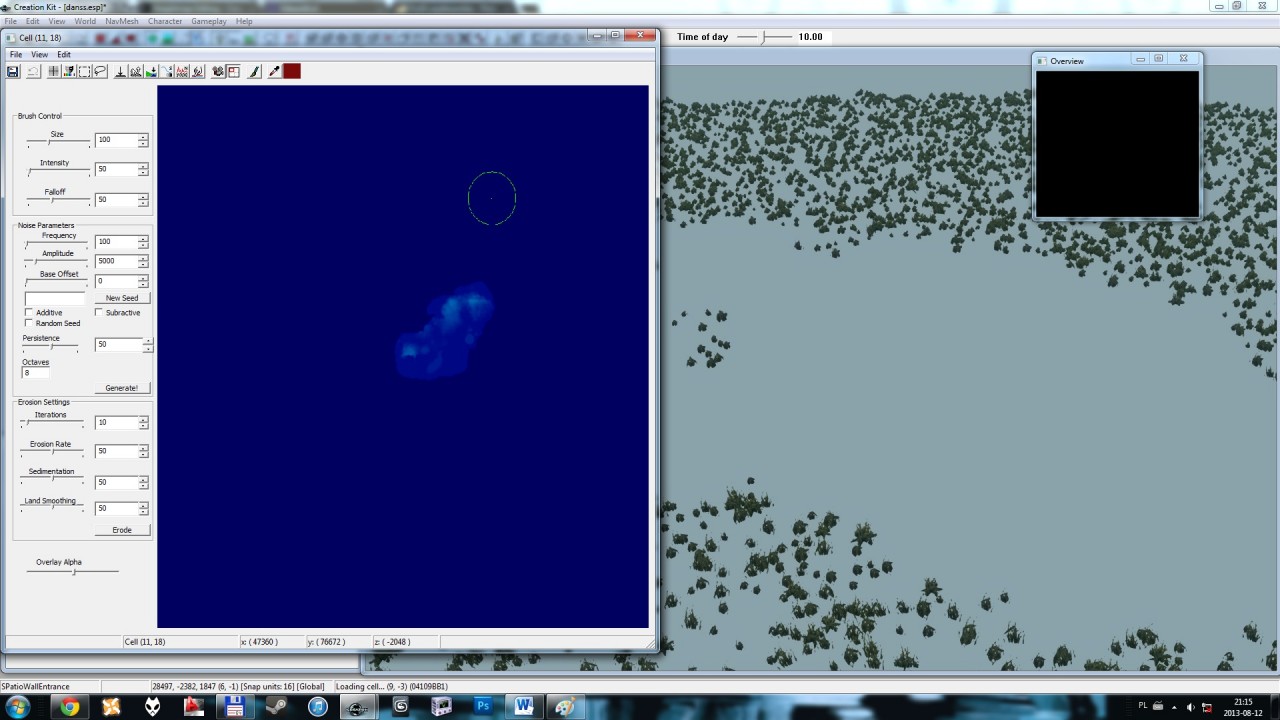Click the dark red color swatch
The image size is (1280, 720).
(x=292, y=71)
